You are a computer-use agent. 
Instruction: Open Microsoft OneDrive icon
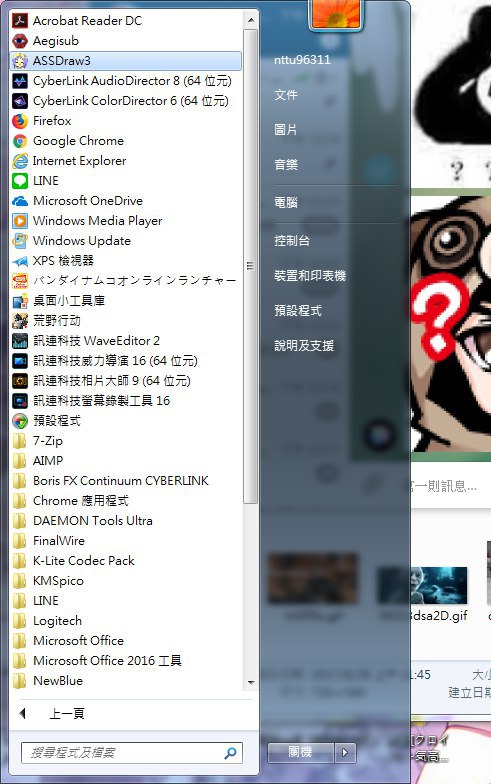20,200
